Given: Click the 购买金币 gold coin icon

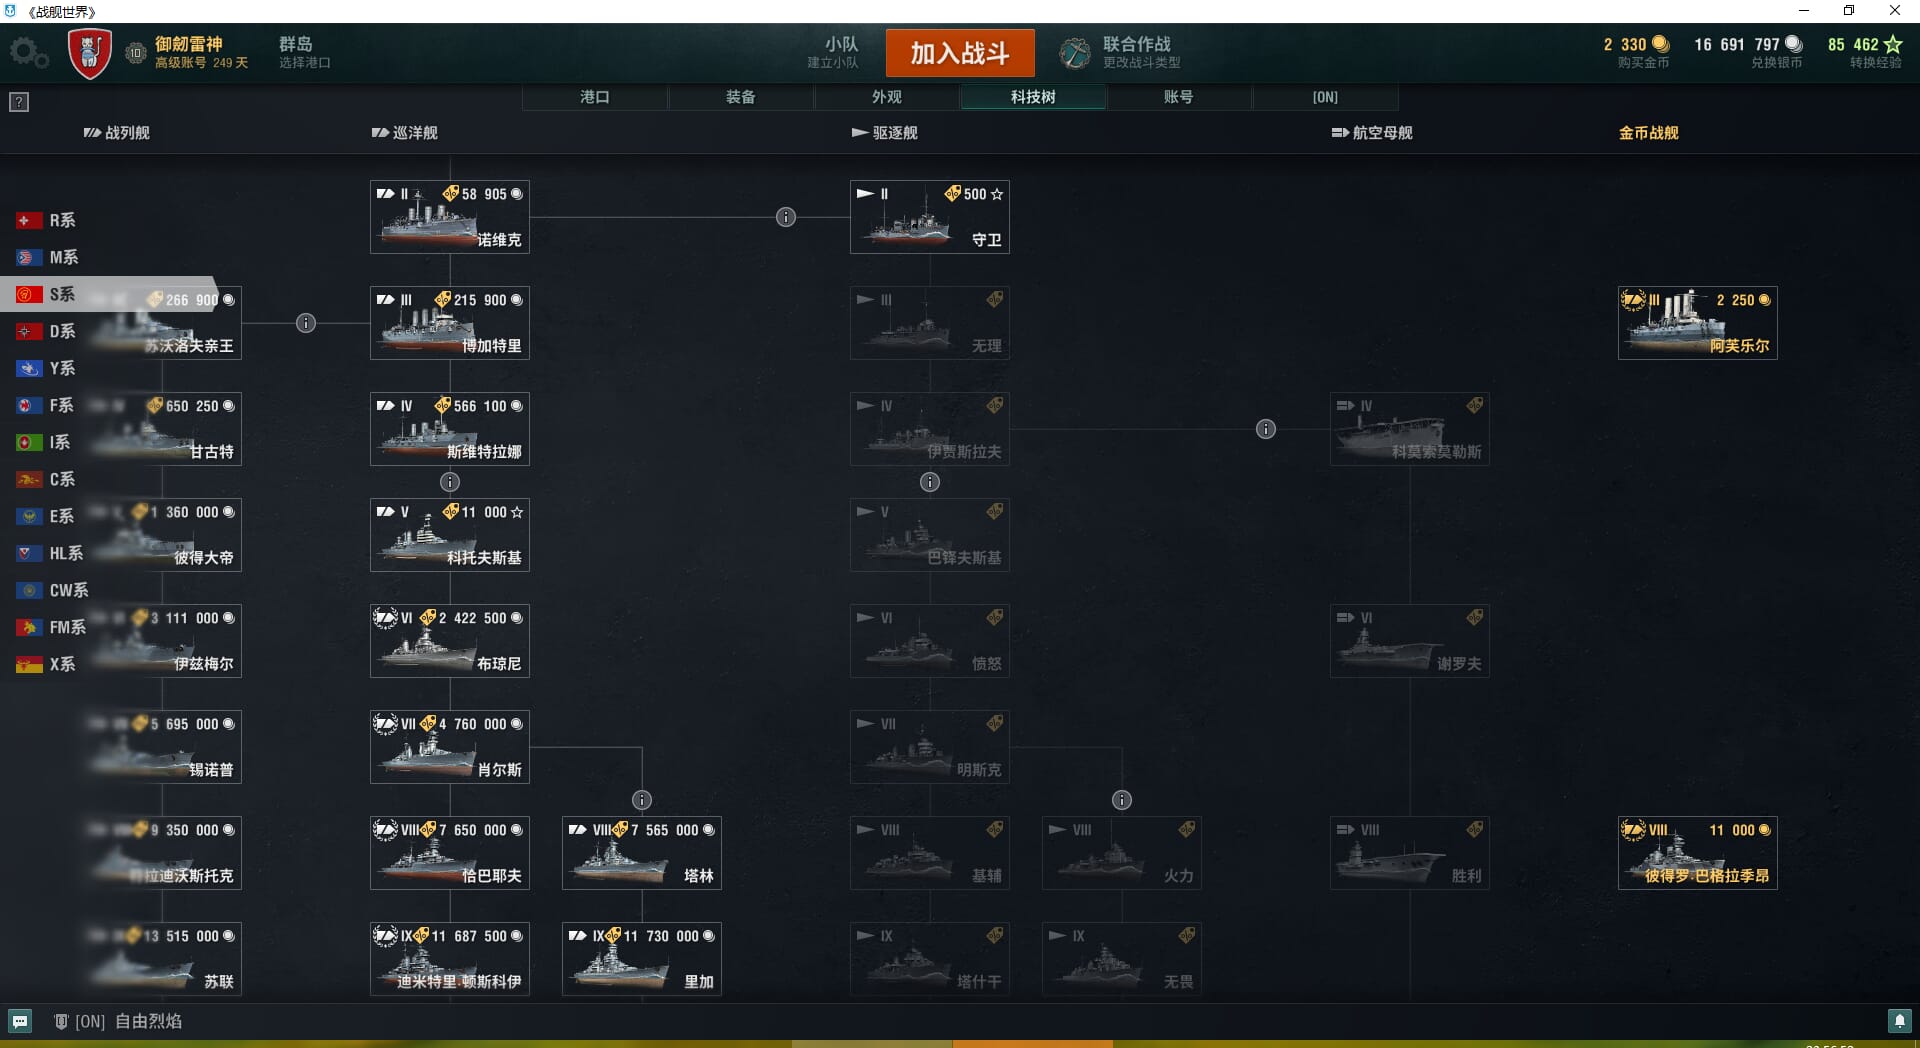Looking at the screenshot, I should tap(1661, 44).
